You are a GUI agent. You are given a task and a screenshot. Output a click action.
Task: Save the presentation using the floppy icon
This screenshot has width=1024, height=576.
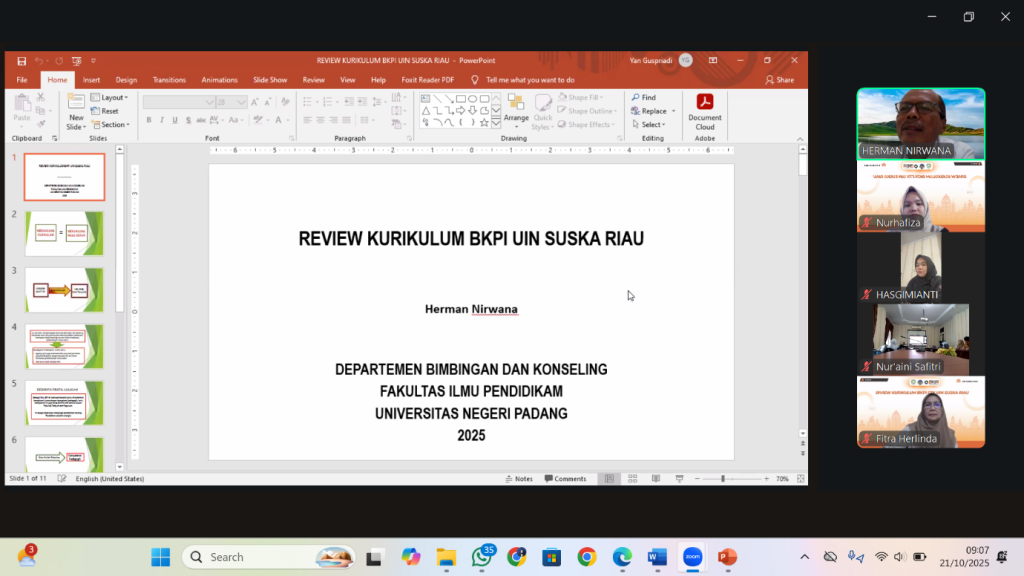tap(22, 61)
